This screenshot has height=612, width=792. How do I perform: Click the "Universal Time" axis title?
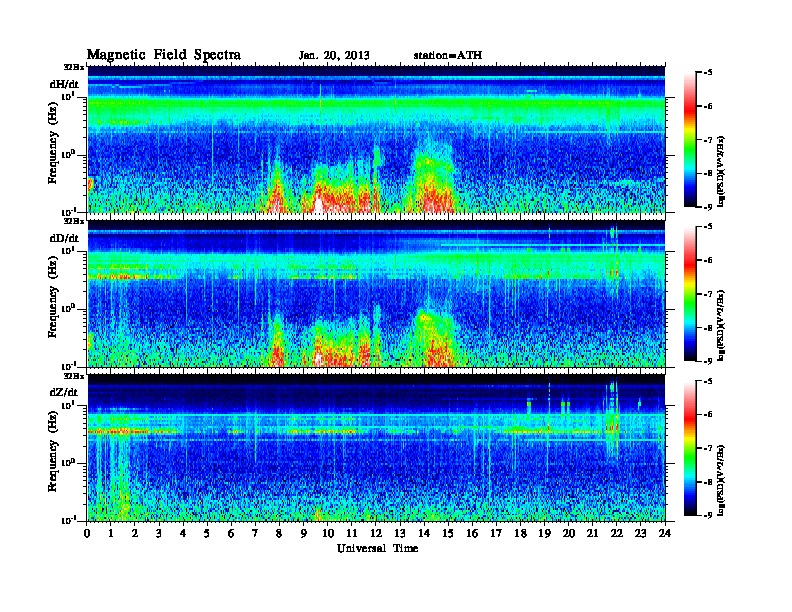coord(378,548)
